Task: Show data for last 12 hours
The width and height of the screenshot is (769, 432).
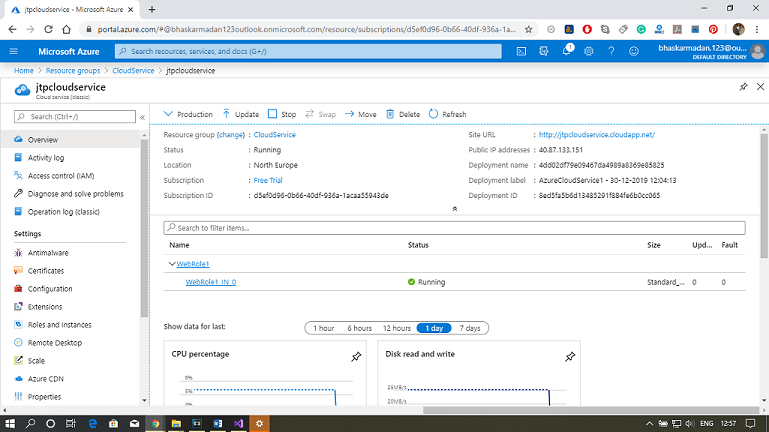Action: pos(397,328)
